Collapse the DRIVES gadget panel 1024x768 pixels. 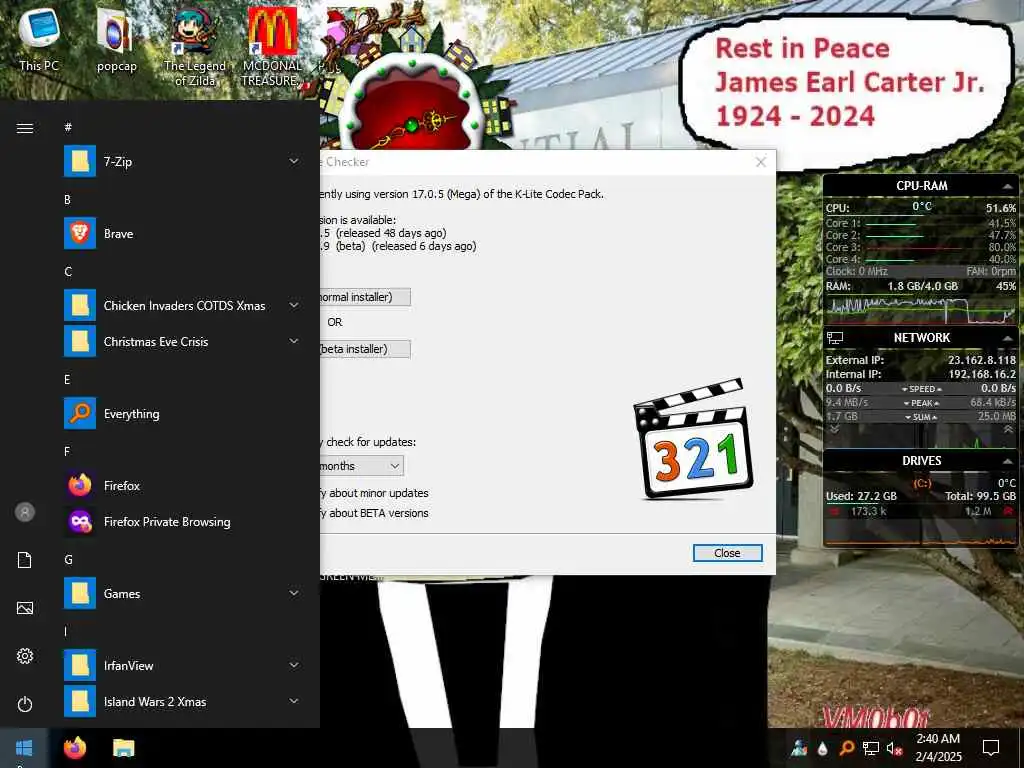pyautogui.click(x=1007, y=461)
